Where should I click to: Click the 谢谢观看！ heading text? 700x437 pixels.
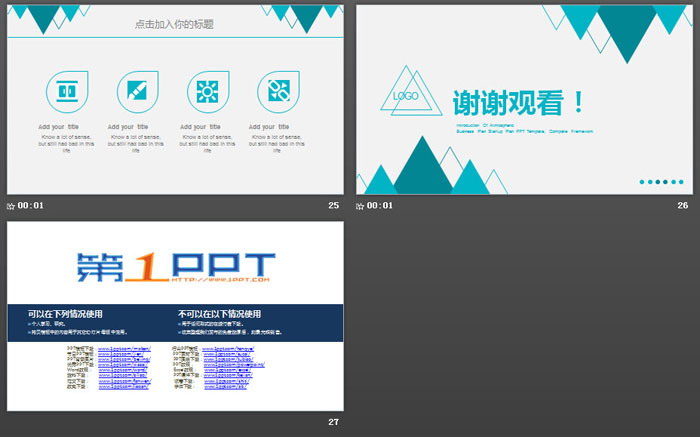pyautogui.click(x=518, y=103)
